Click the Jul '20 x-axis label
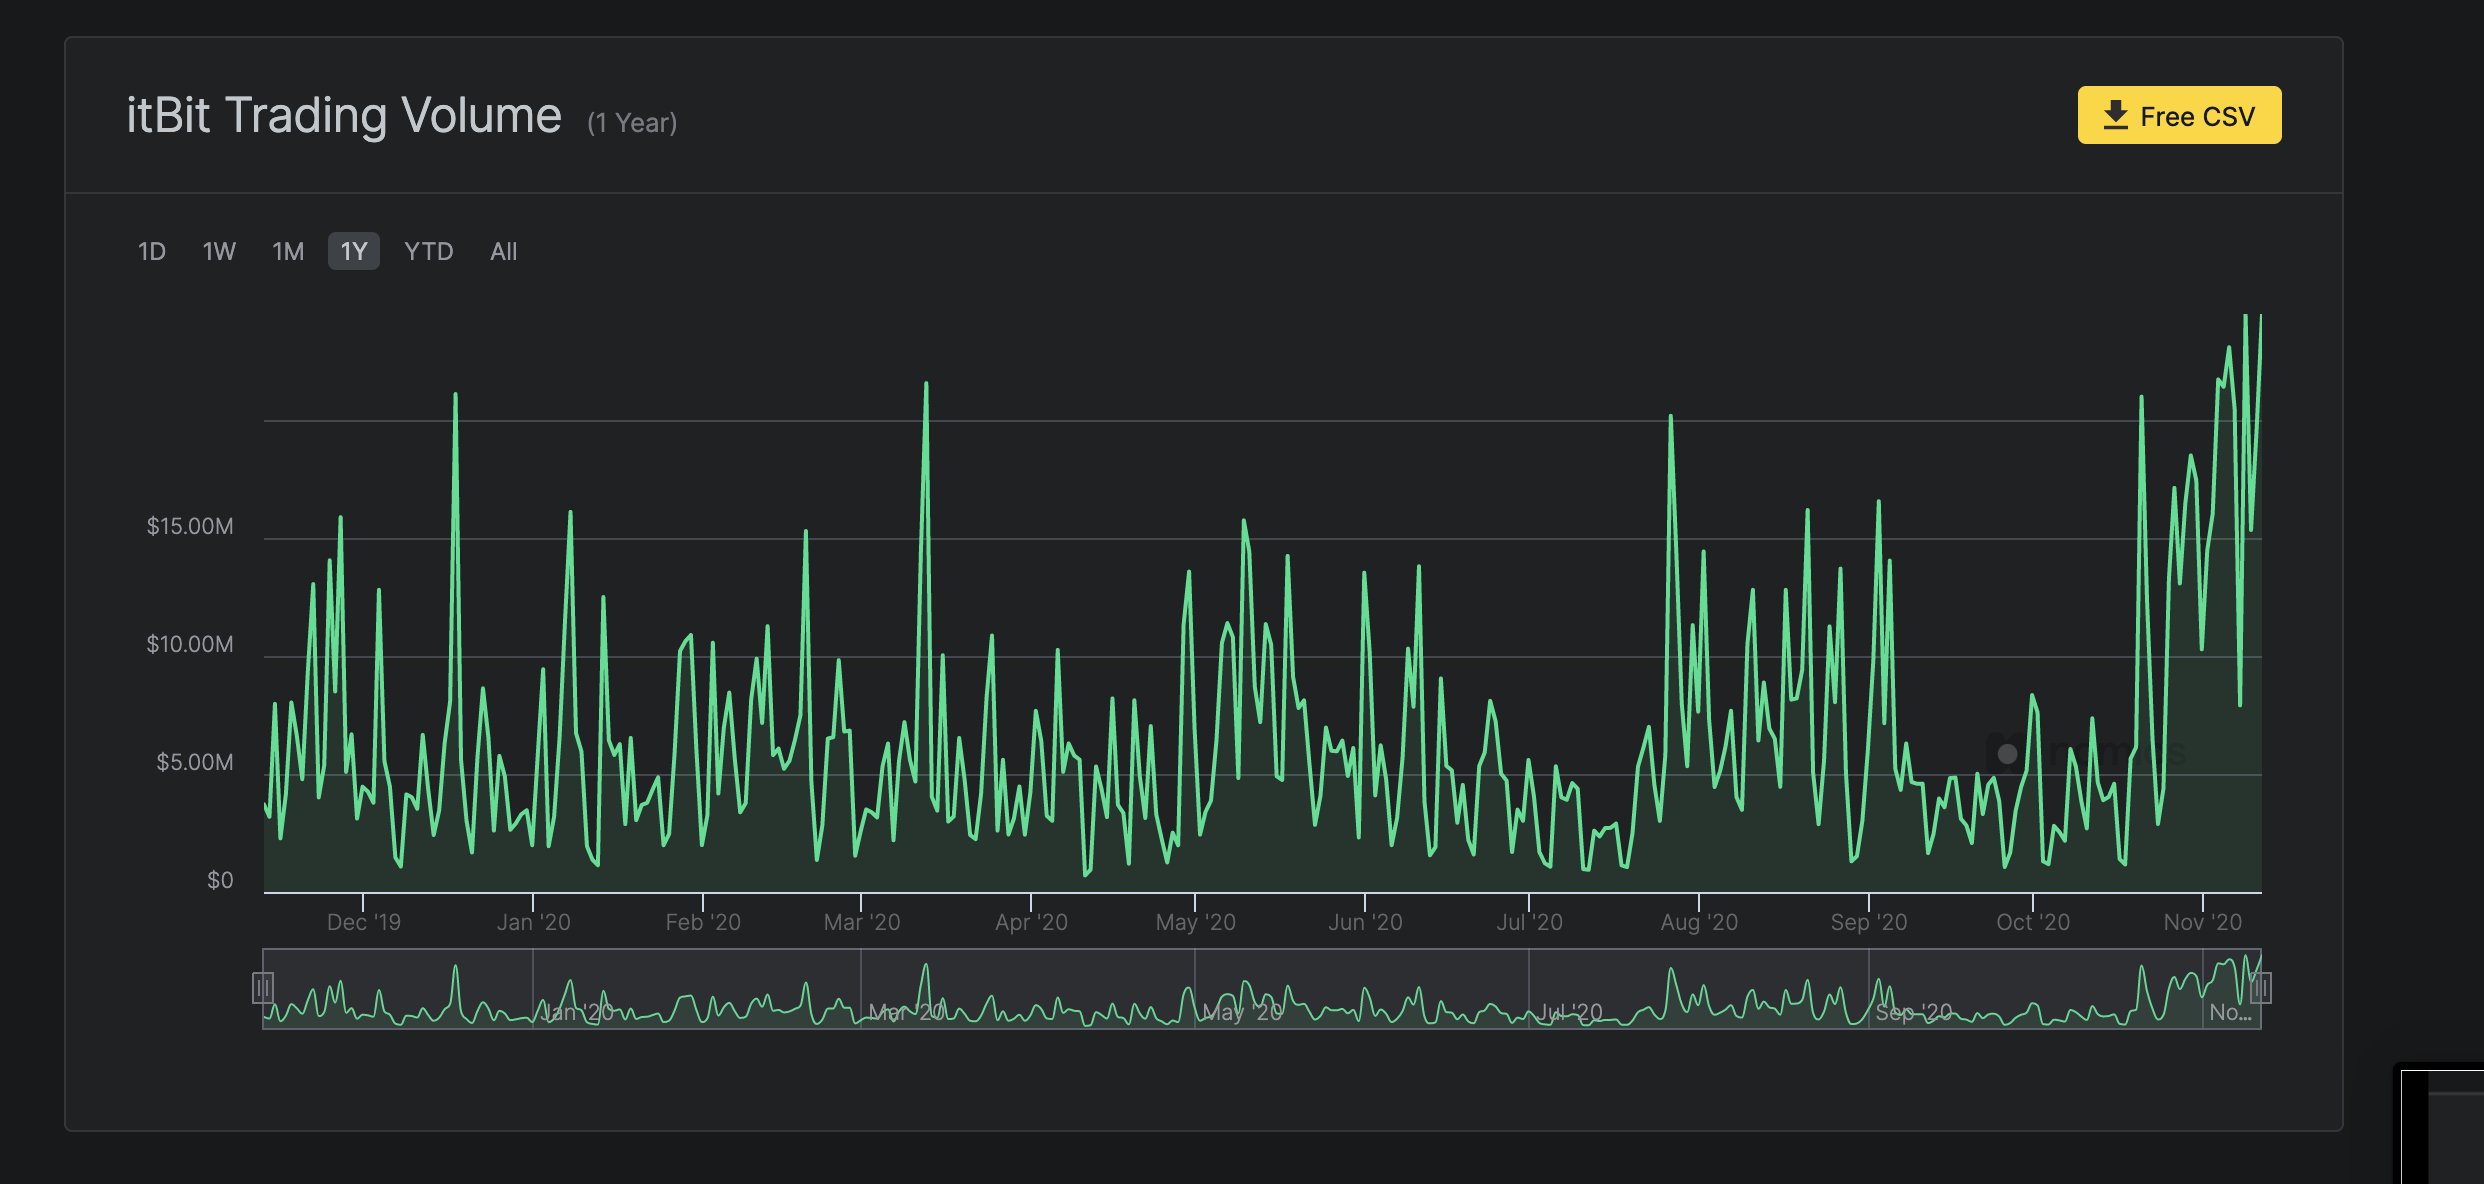Image resolution: width=2484 pixels, height=1184 pixels. tap(1529, 922)
